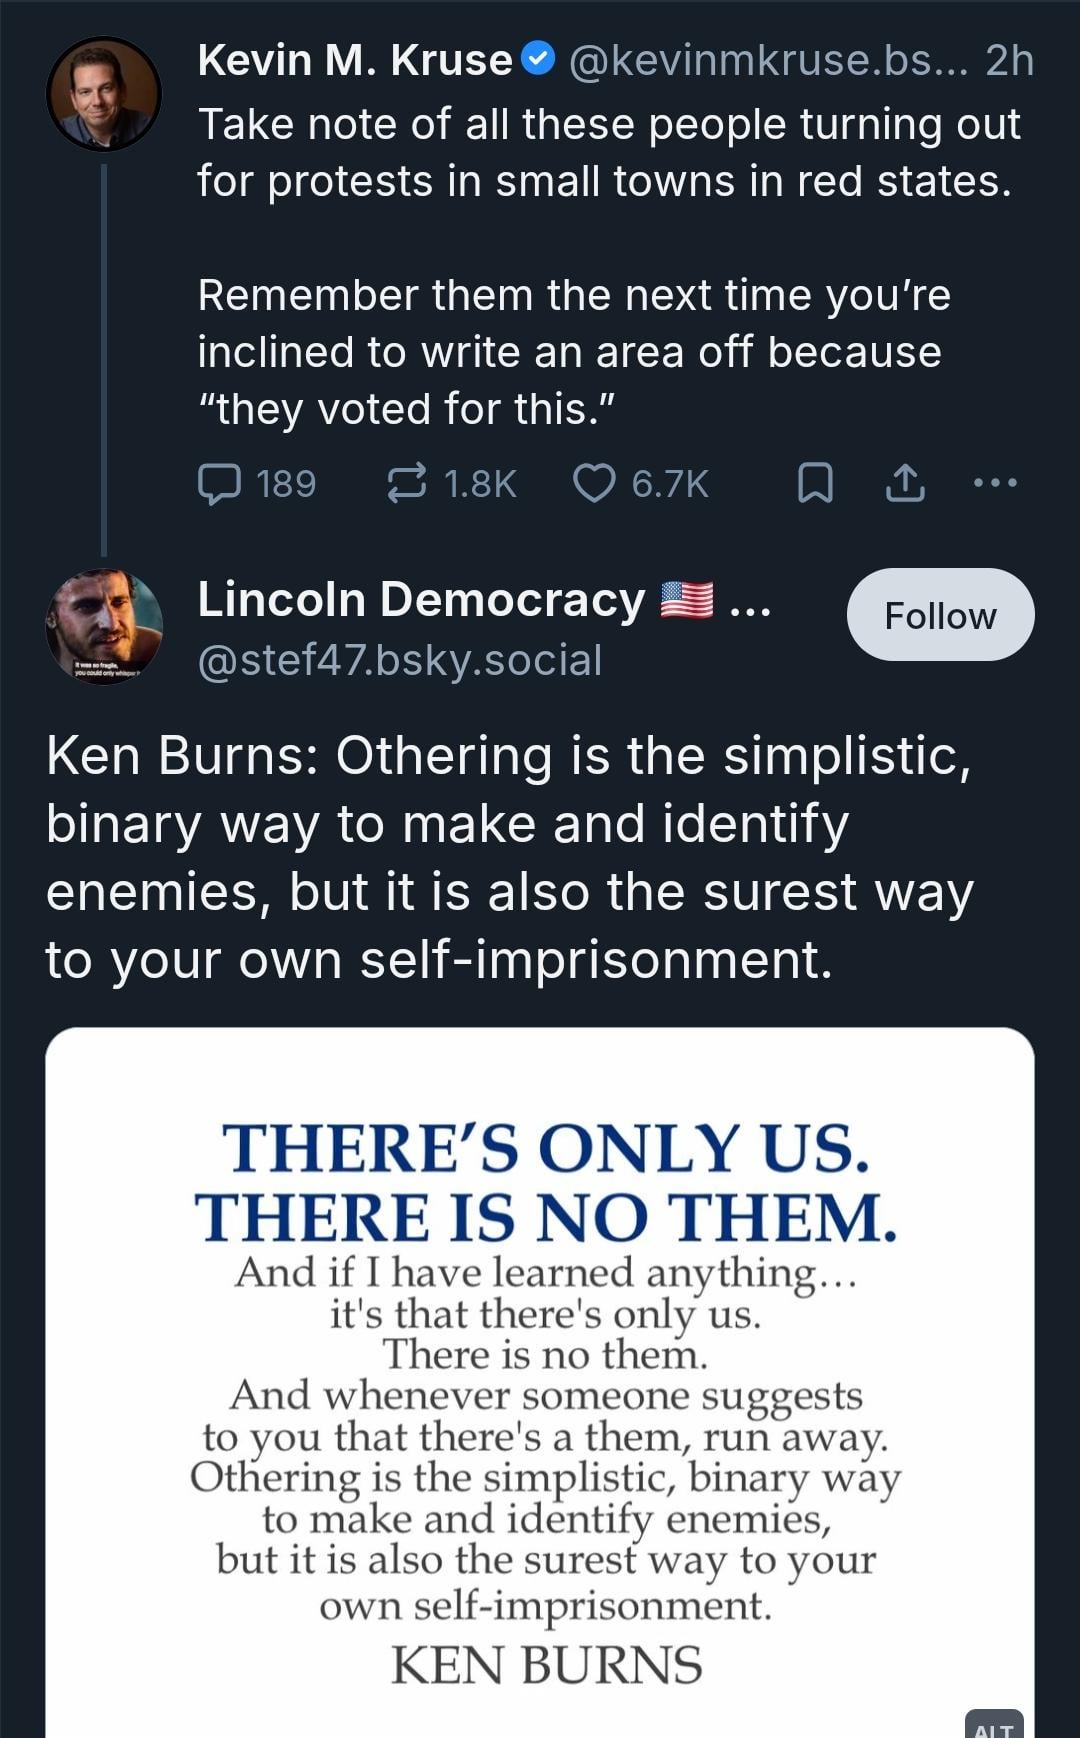Open the 2h timestamp on Kruse's post
Viewport: 1080px width, 1738px height.
point(1009,61)
